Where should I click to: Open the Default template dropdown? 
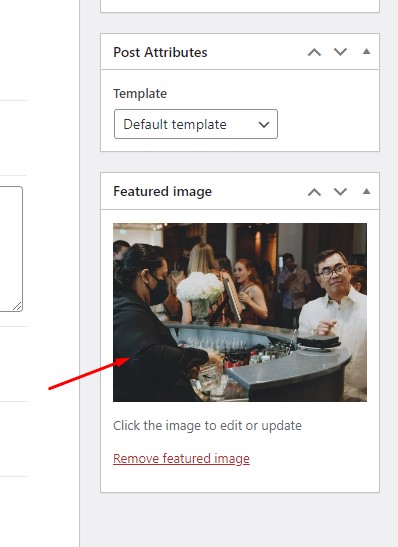(x=196, y=124)
